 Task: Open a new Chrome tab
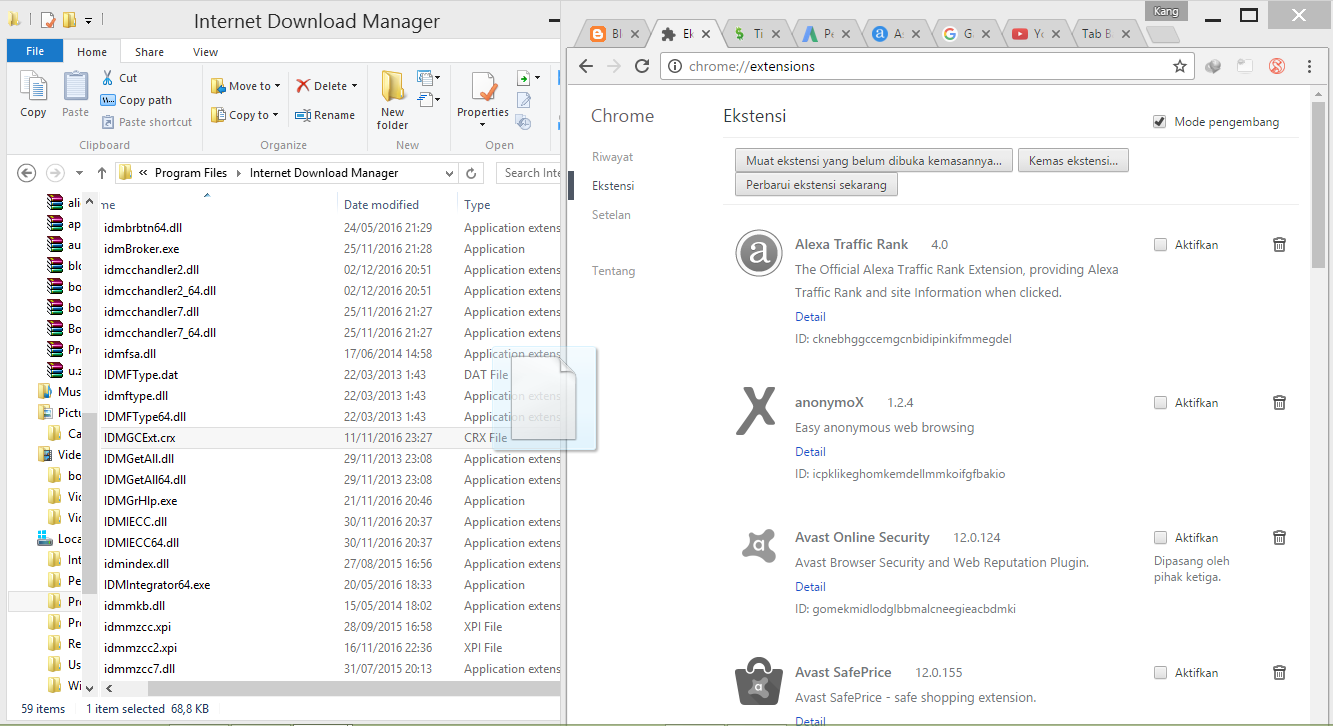(x=1162, y=35)
